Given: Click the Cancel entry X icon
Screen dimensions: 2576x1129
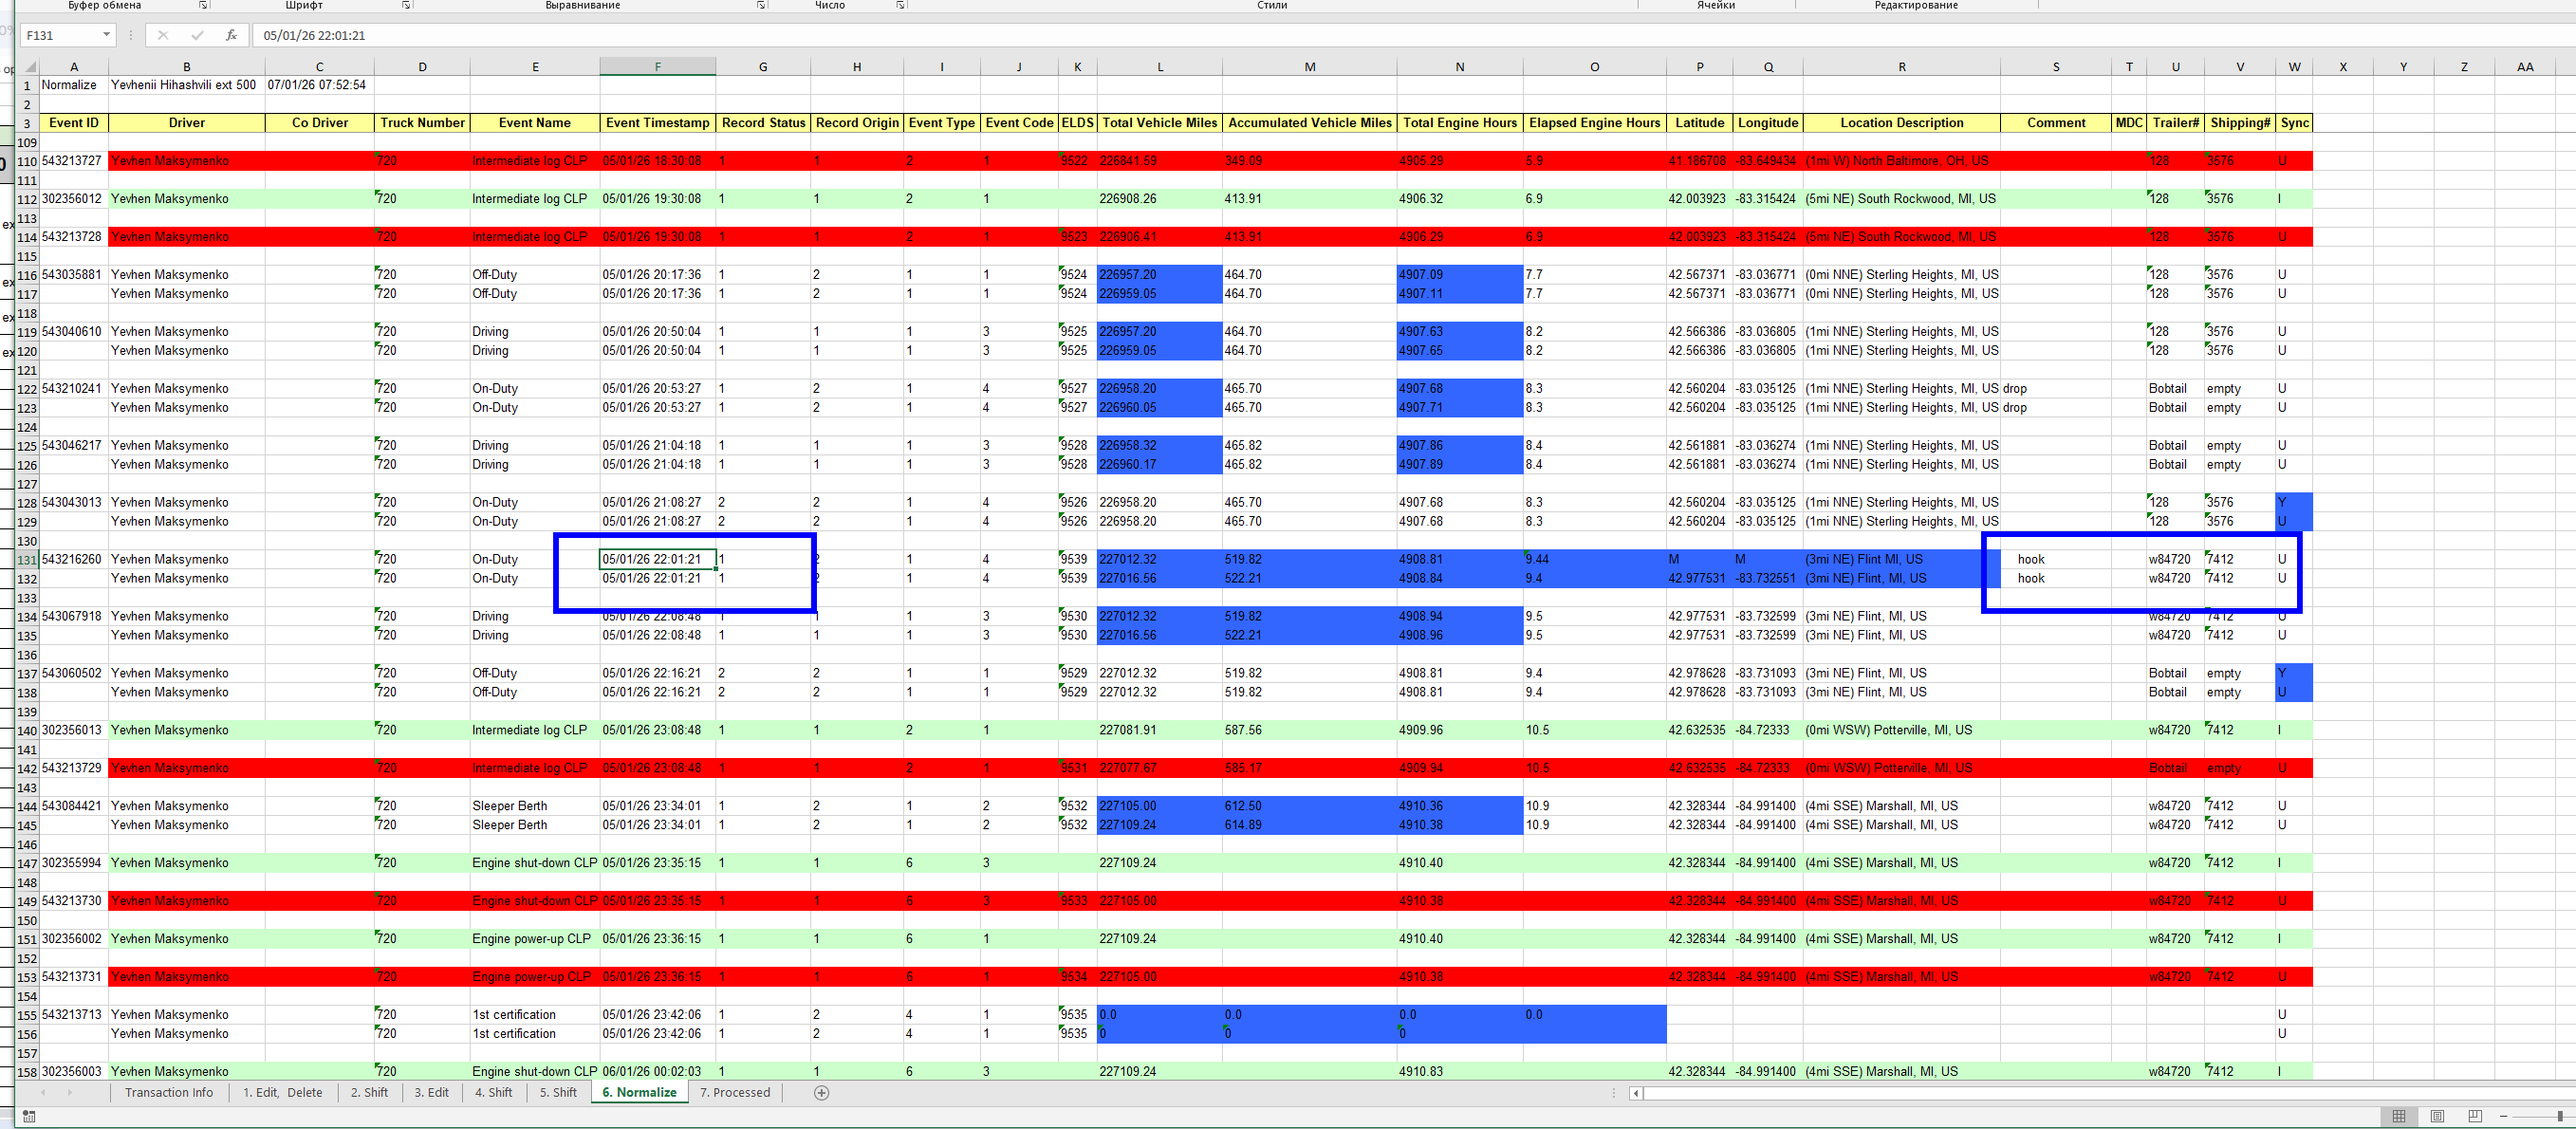Looking at the screenshot, I should click(163, 35).
